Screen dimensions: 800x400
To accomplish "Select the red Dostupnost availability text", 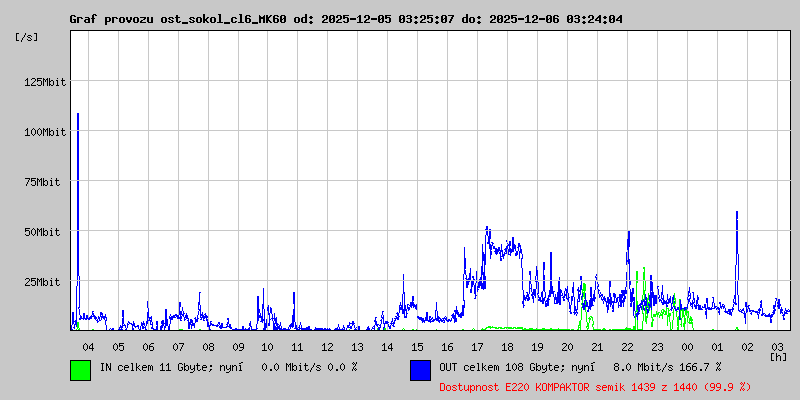I will tap(594, 386).
